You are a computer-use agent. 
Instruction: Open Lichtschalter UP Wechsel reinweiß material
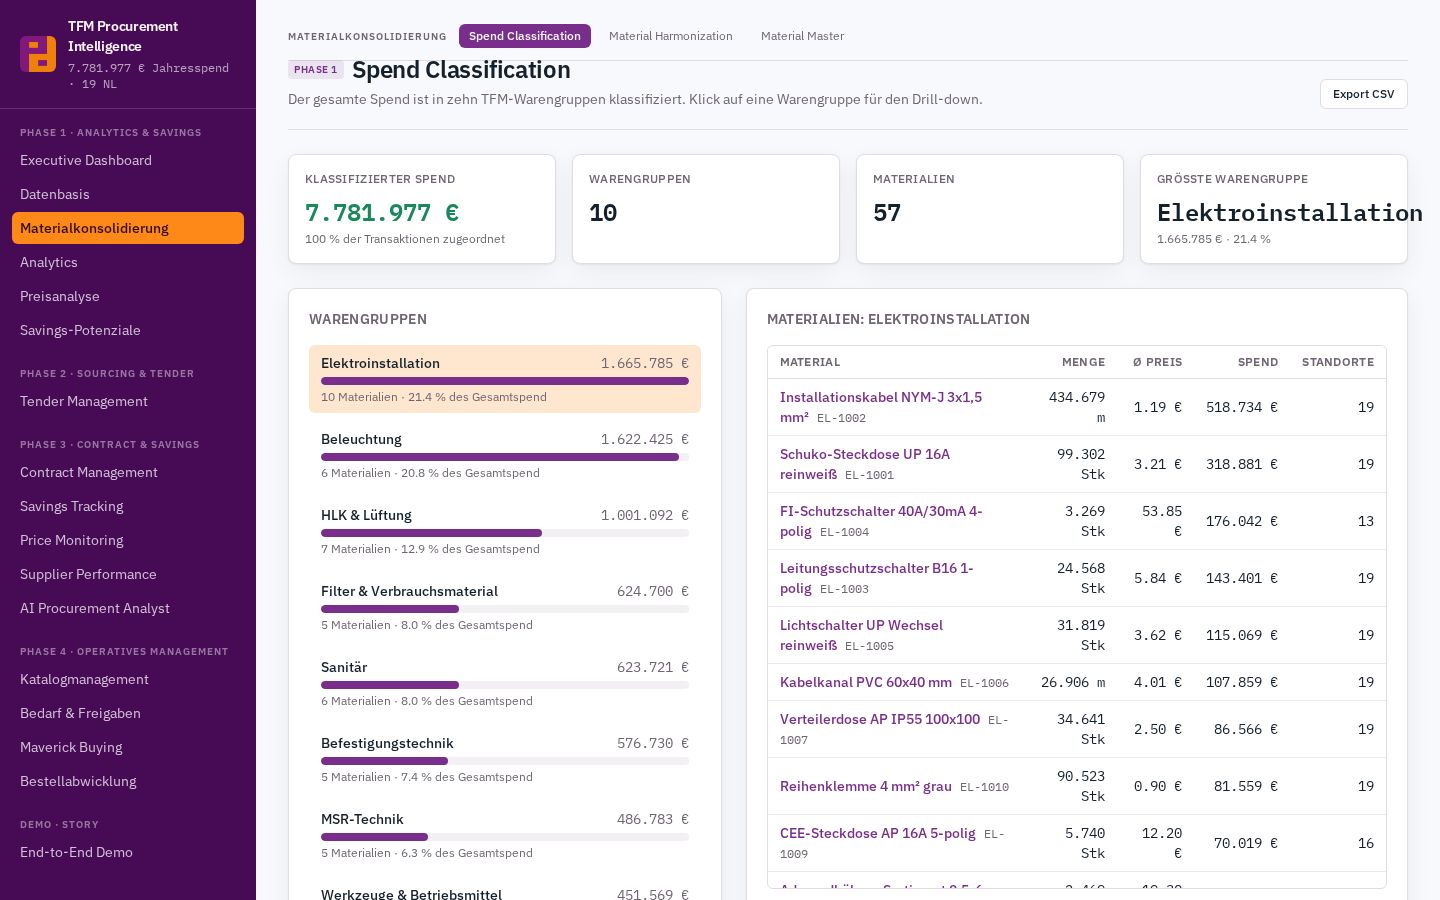pos(861,635)
